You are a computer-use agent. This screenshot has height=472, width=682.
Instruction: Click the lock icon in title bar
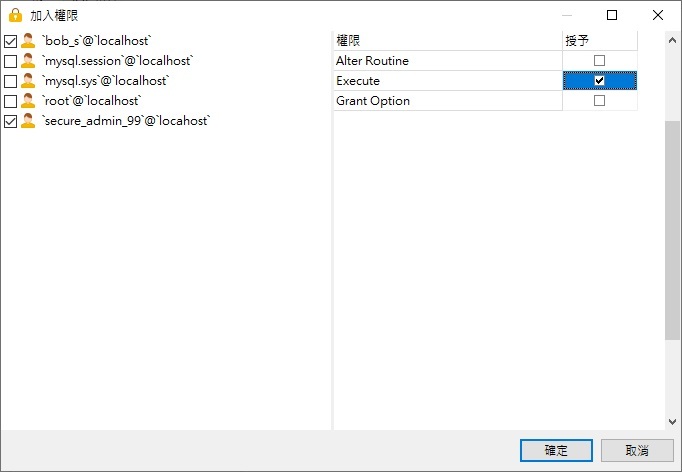coord(15,15)
